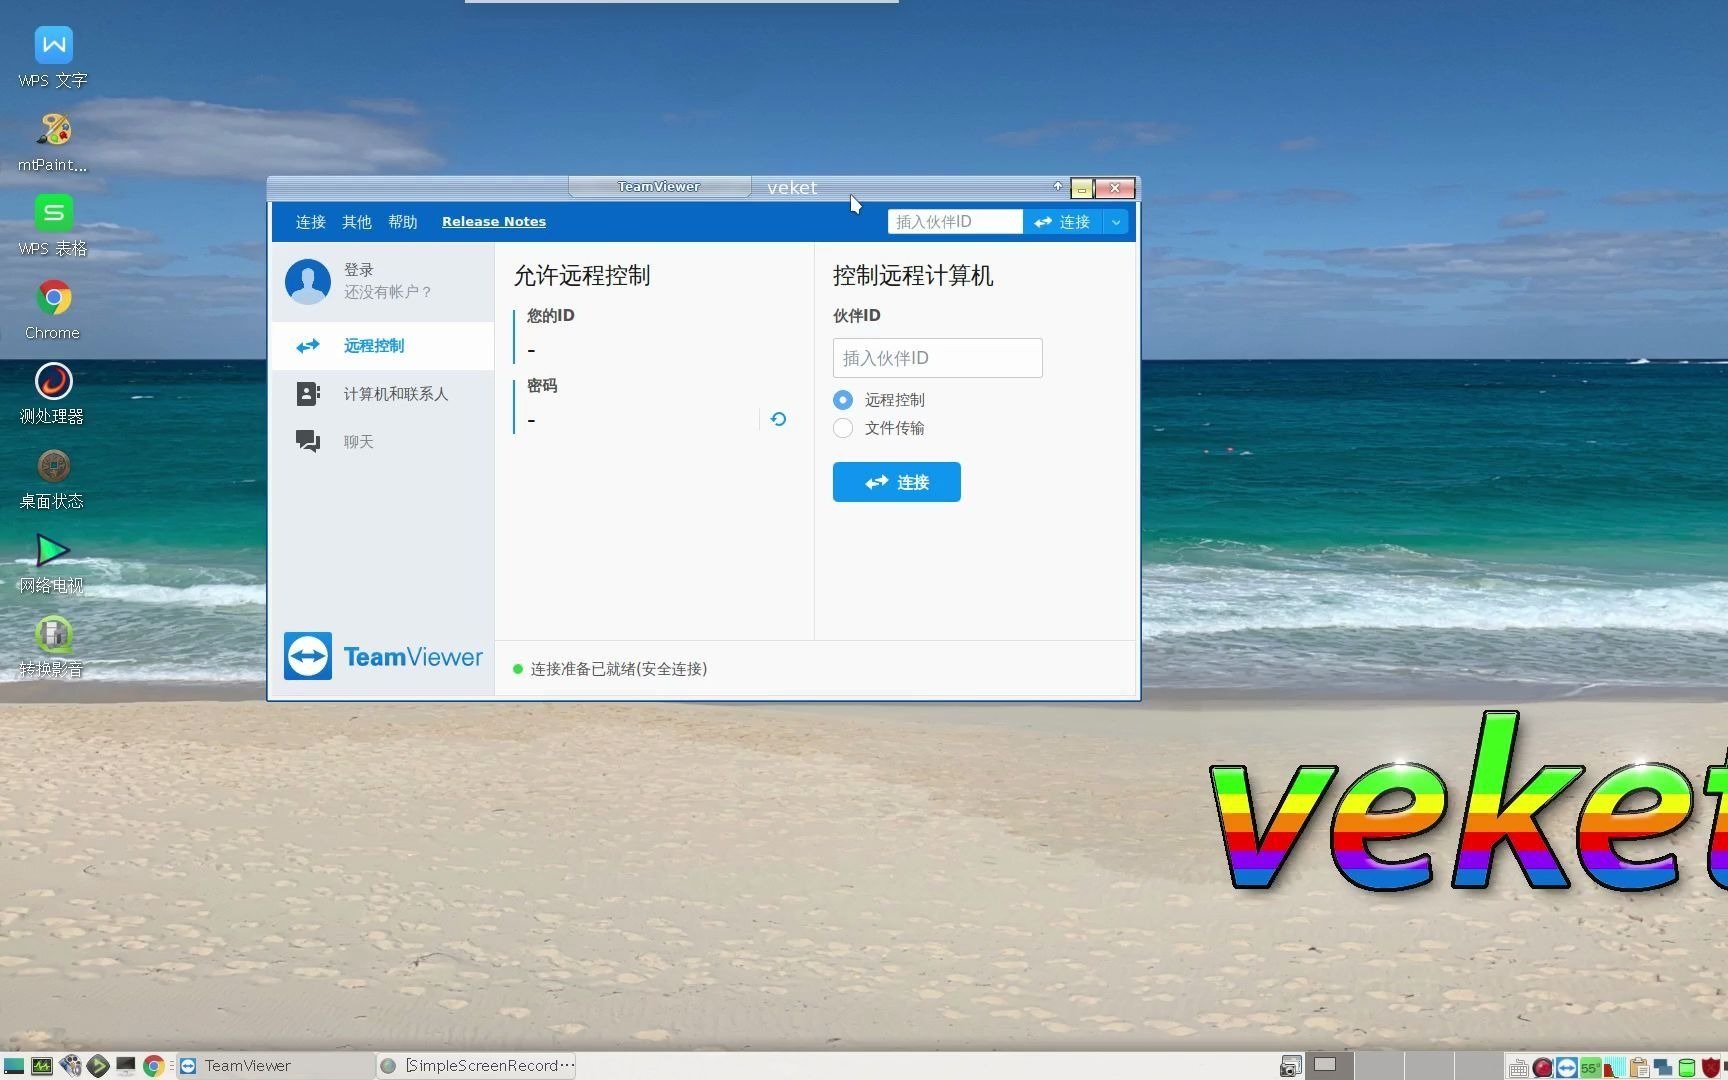Click the toolbar 连接 button at top right
The image size is (1728, 1080).
click(x=1063, y=222)
